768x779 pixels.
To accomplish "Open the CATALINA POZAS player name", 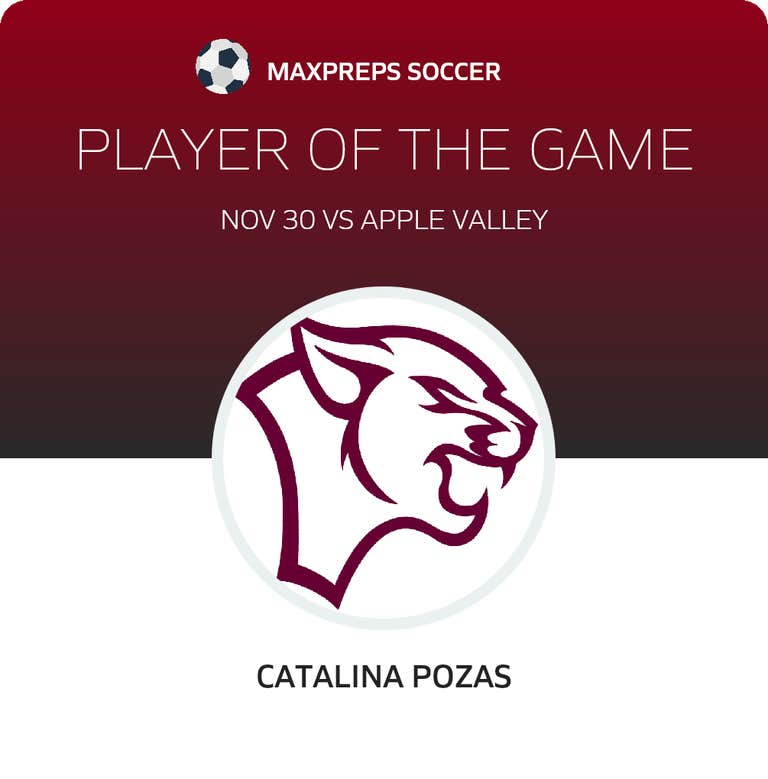I will pos(384,677).
